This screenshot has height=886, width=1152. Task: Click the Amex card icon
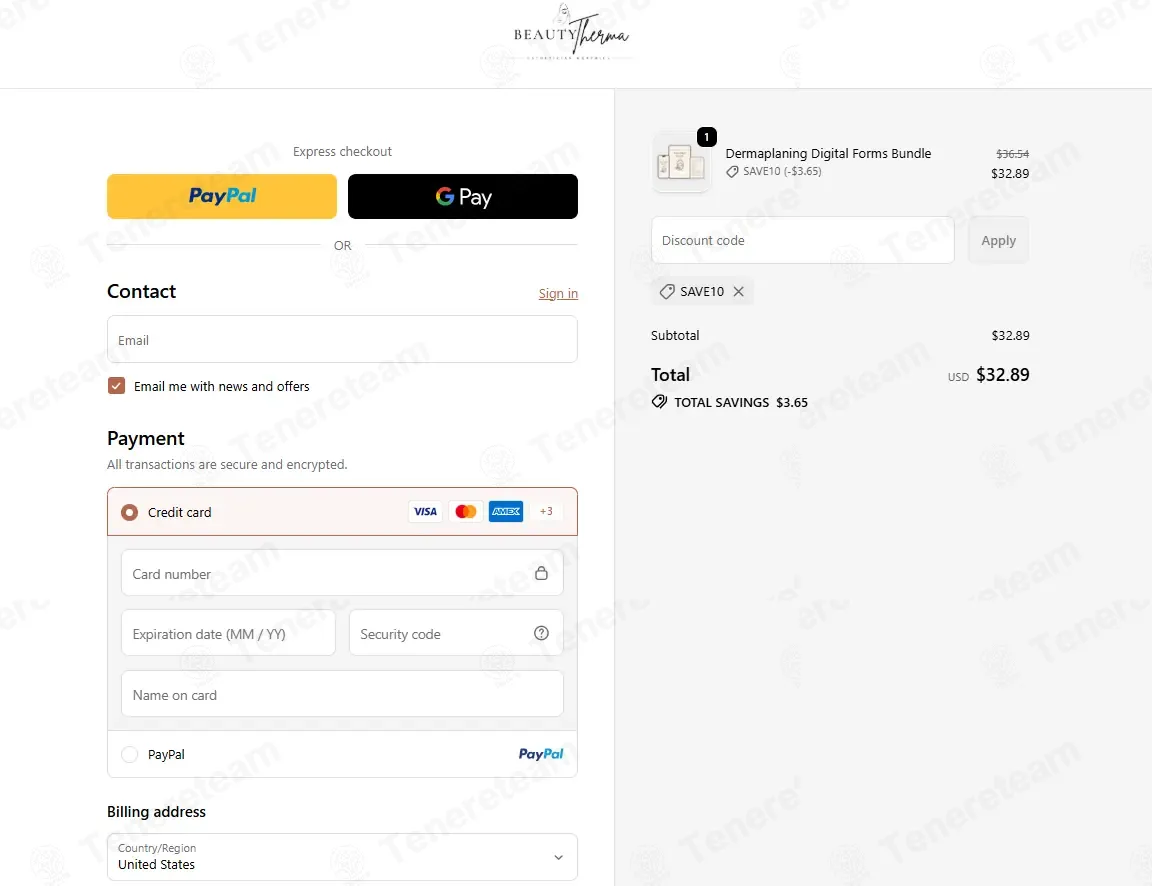click(x=506, y=511)
